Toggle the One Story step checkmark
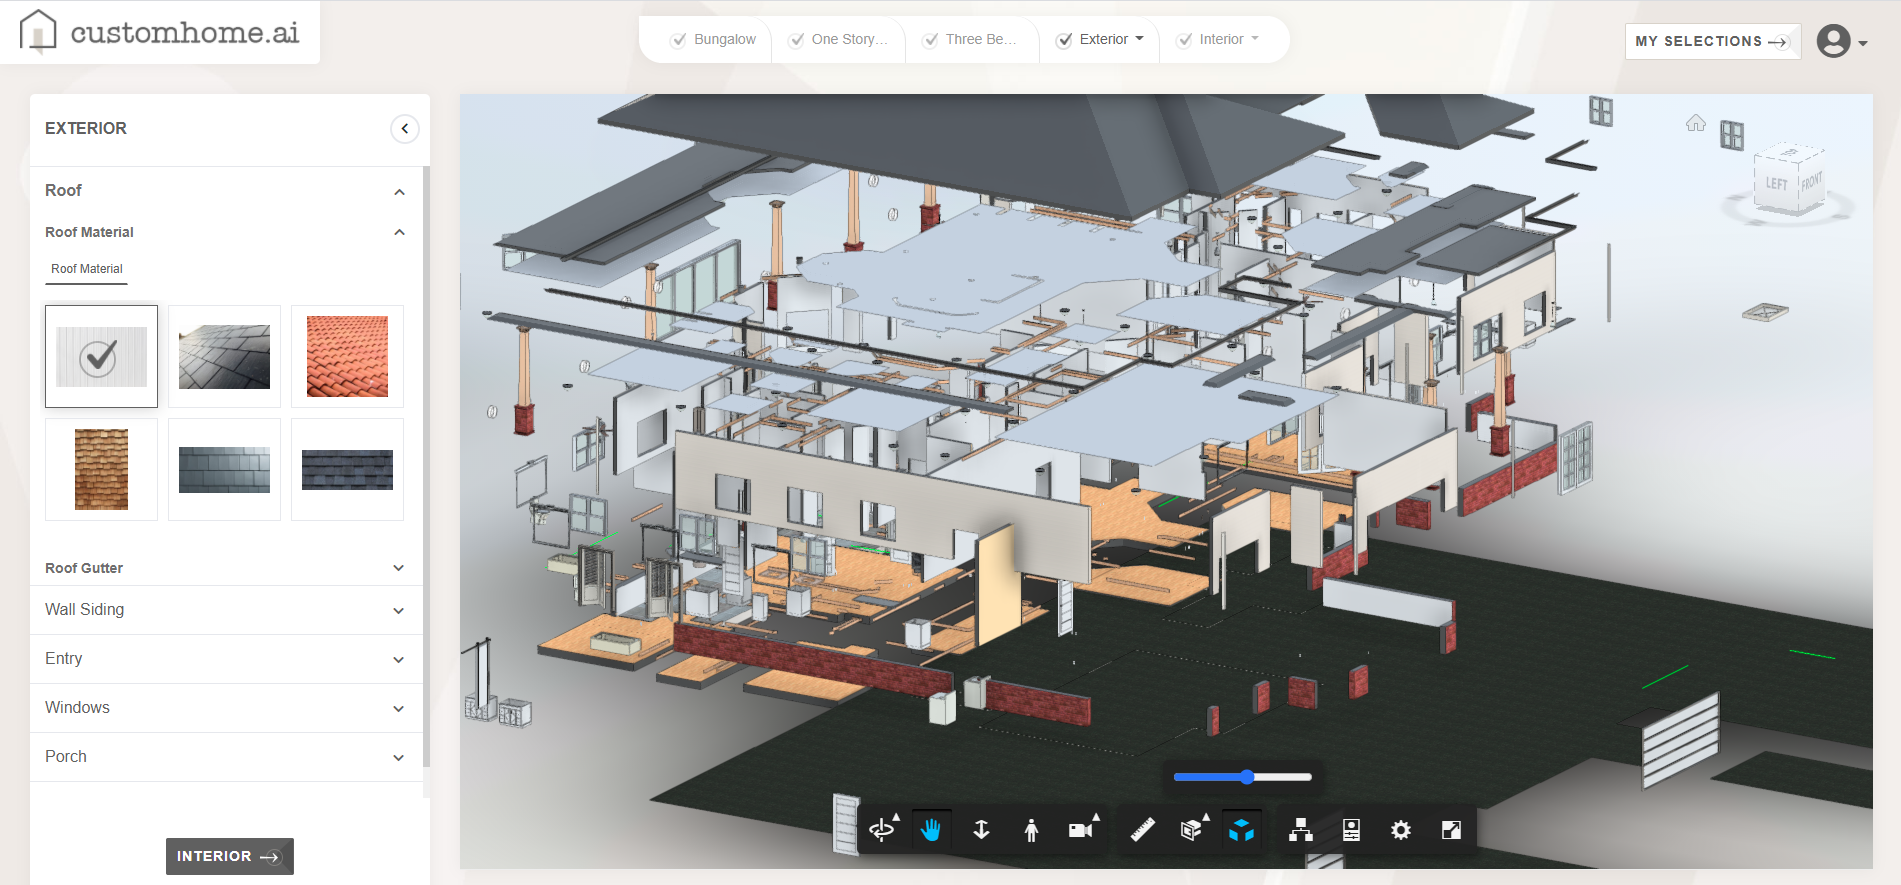Image resolution: width=1901 pixels, height=885 pixels. [x=797, y=40]
